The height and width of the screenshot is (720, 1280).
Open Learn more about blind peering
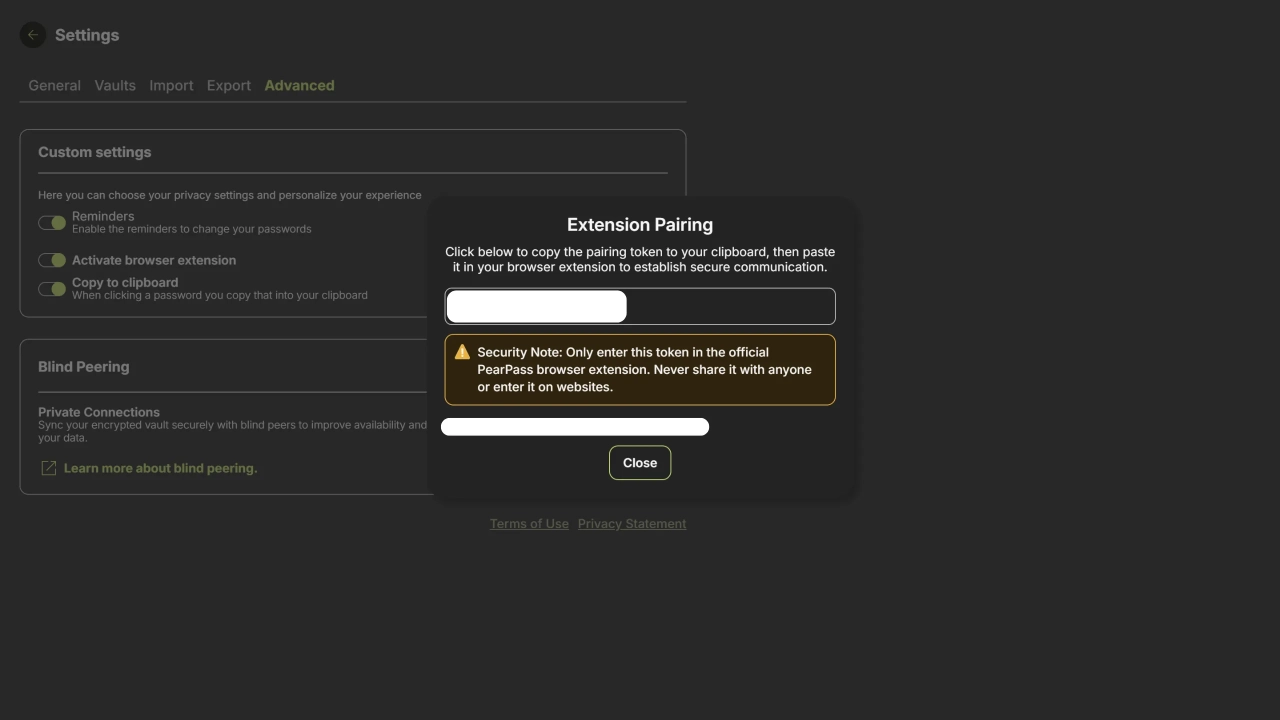pos(160,468)
